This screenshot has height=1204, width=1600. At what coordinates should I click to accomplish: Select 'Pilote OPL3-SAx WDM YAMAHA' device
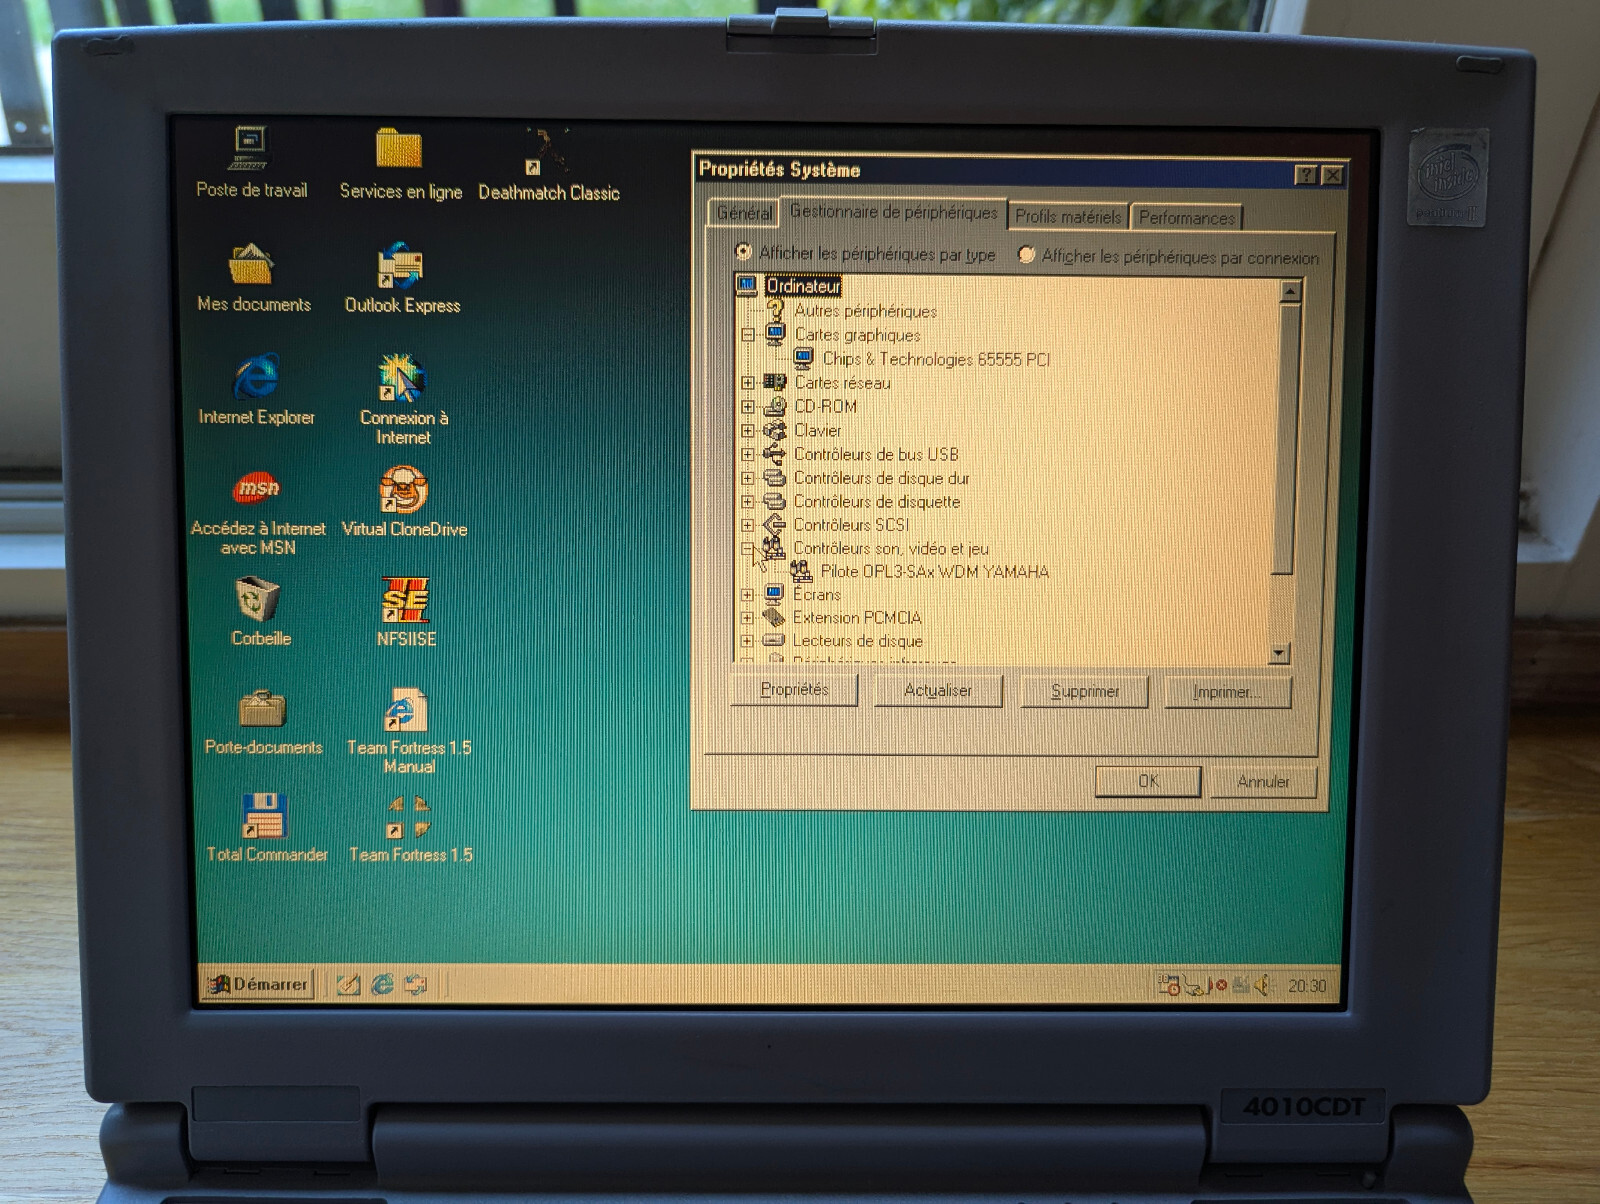(x=934, y=572)
